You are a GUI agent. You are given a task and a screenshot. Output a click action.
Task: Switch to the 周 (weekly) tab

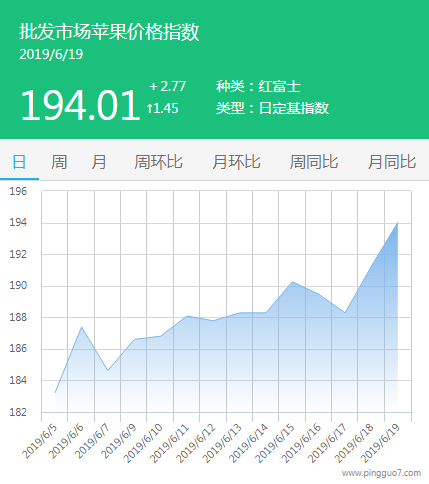tap(59, 162)
